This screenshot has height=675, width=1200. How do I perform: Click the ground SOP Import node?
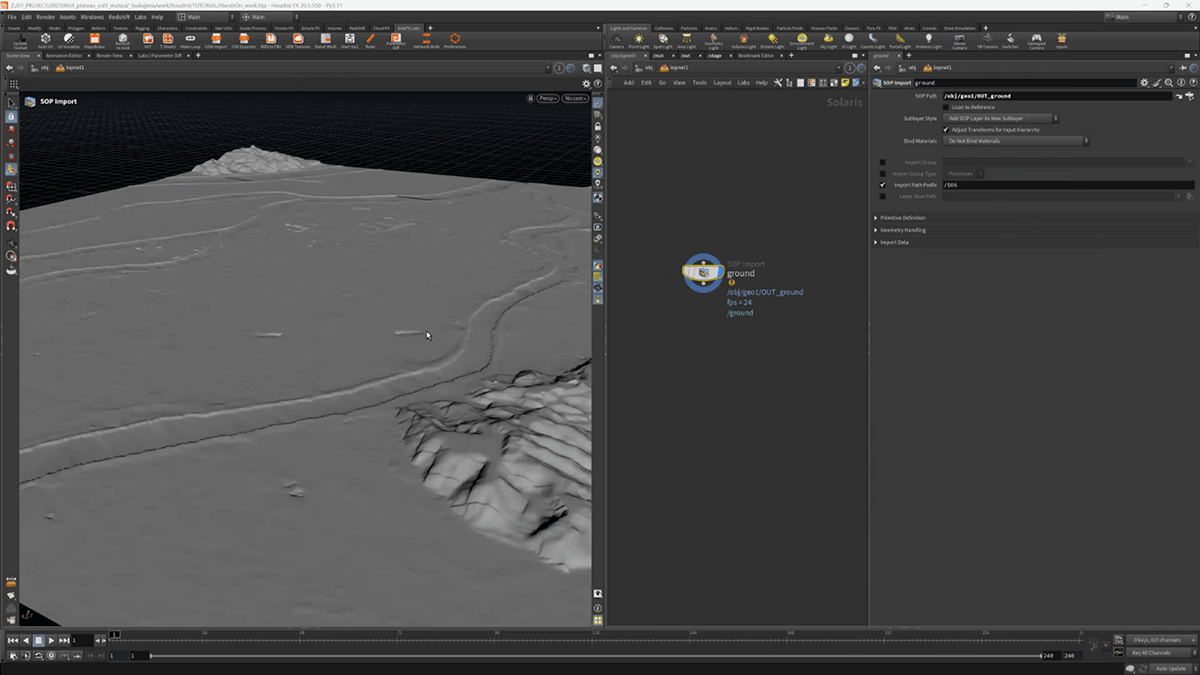[703, 272]
